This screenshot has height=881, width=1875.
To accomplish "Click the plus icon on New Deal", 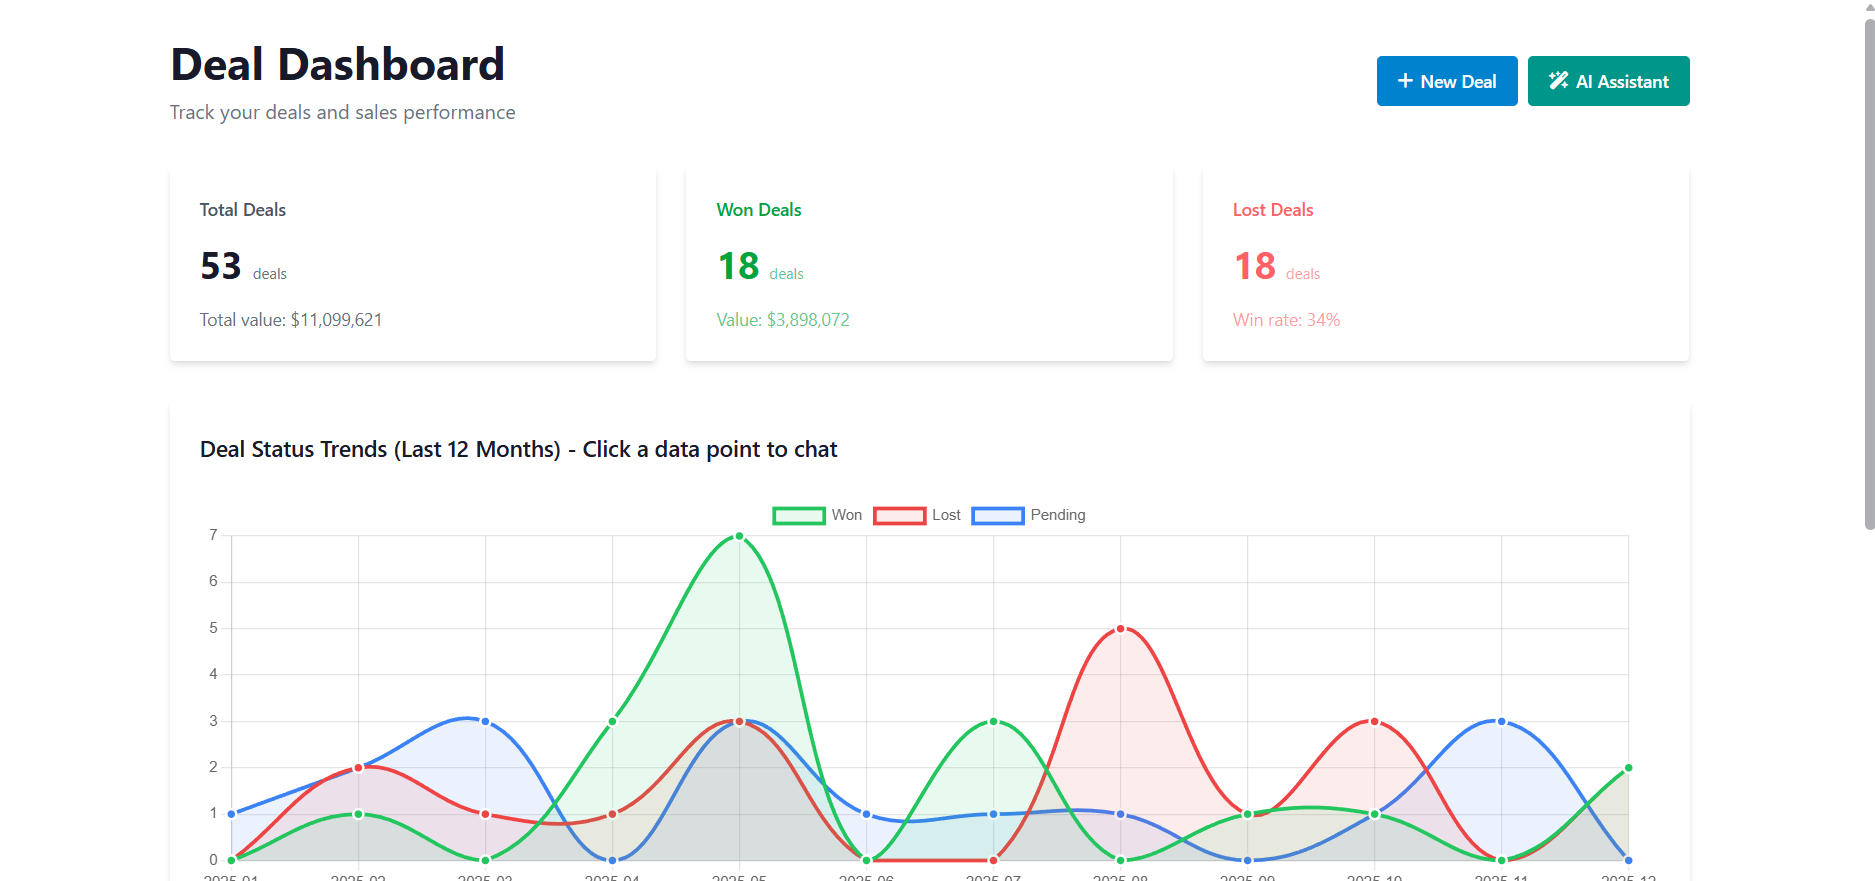I will (1405, 81).
